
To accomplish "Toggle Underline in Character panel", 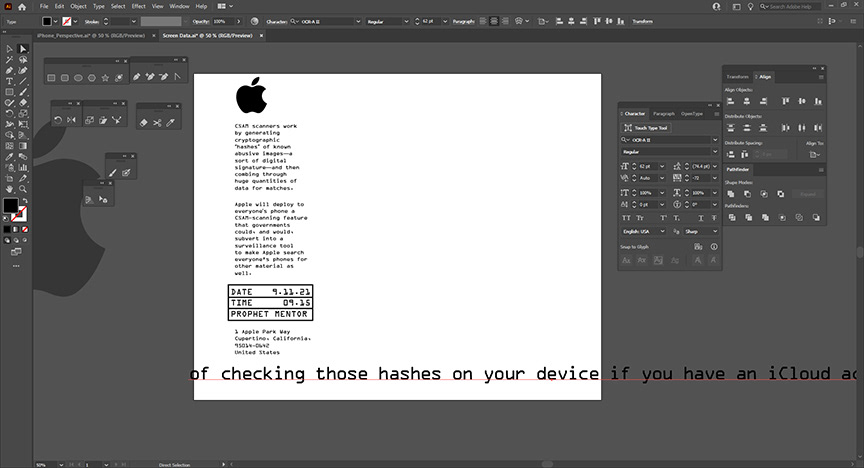I will pyautogui.click(x=700, y=218).
